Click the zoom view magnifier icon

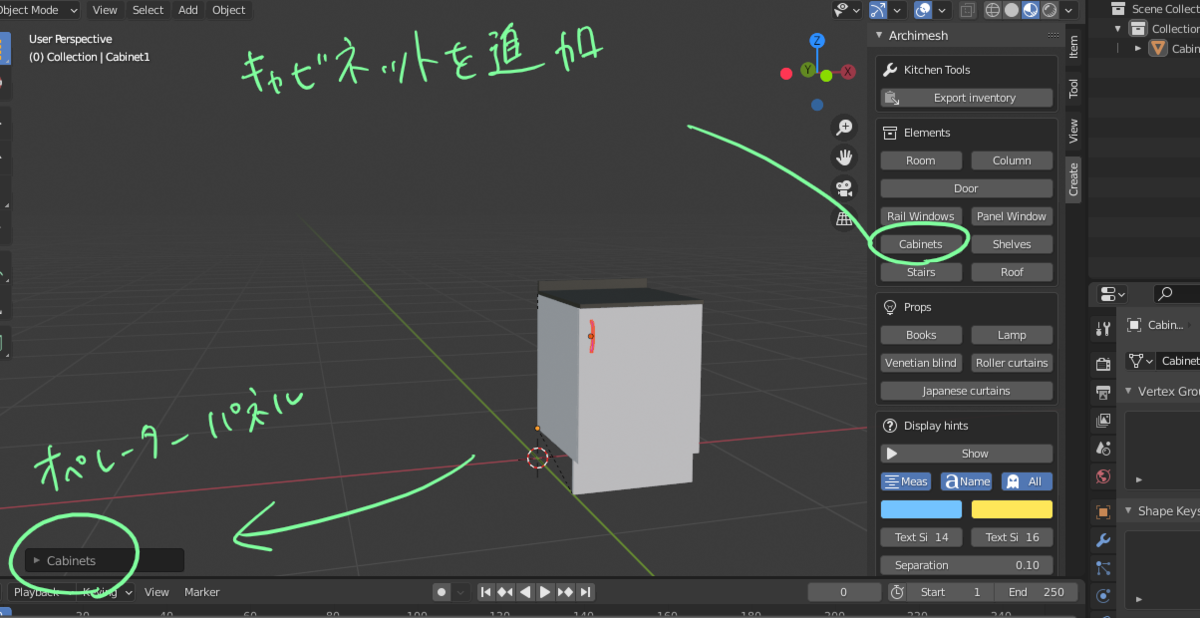845,127
